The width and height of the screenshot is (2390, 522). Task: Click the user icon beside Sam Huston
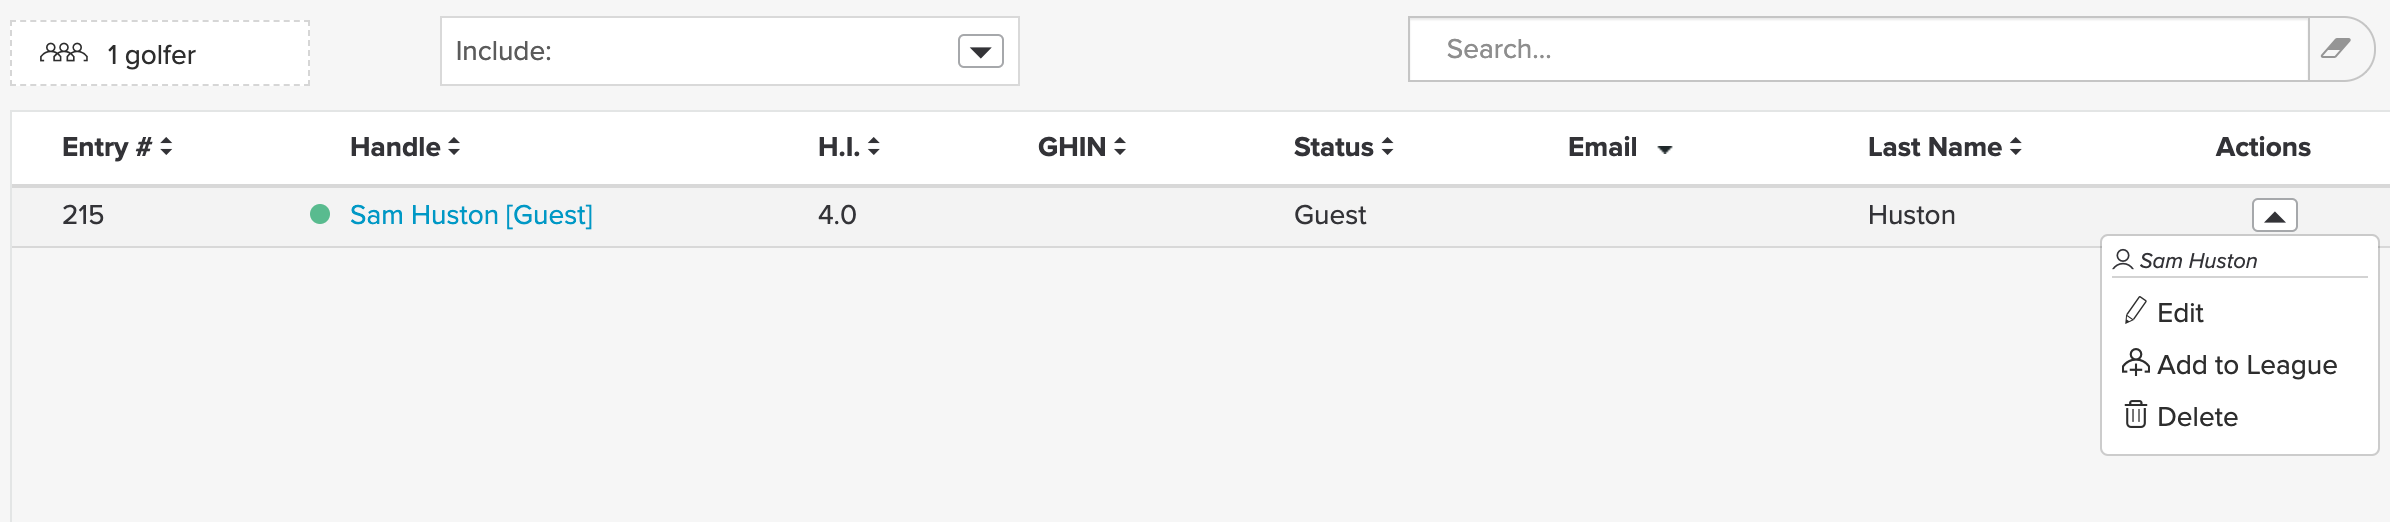pyautogui.click(x=2123, y=260)
